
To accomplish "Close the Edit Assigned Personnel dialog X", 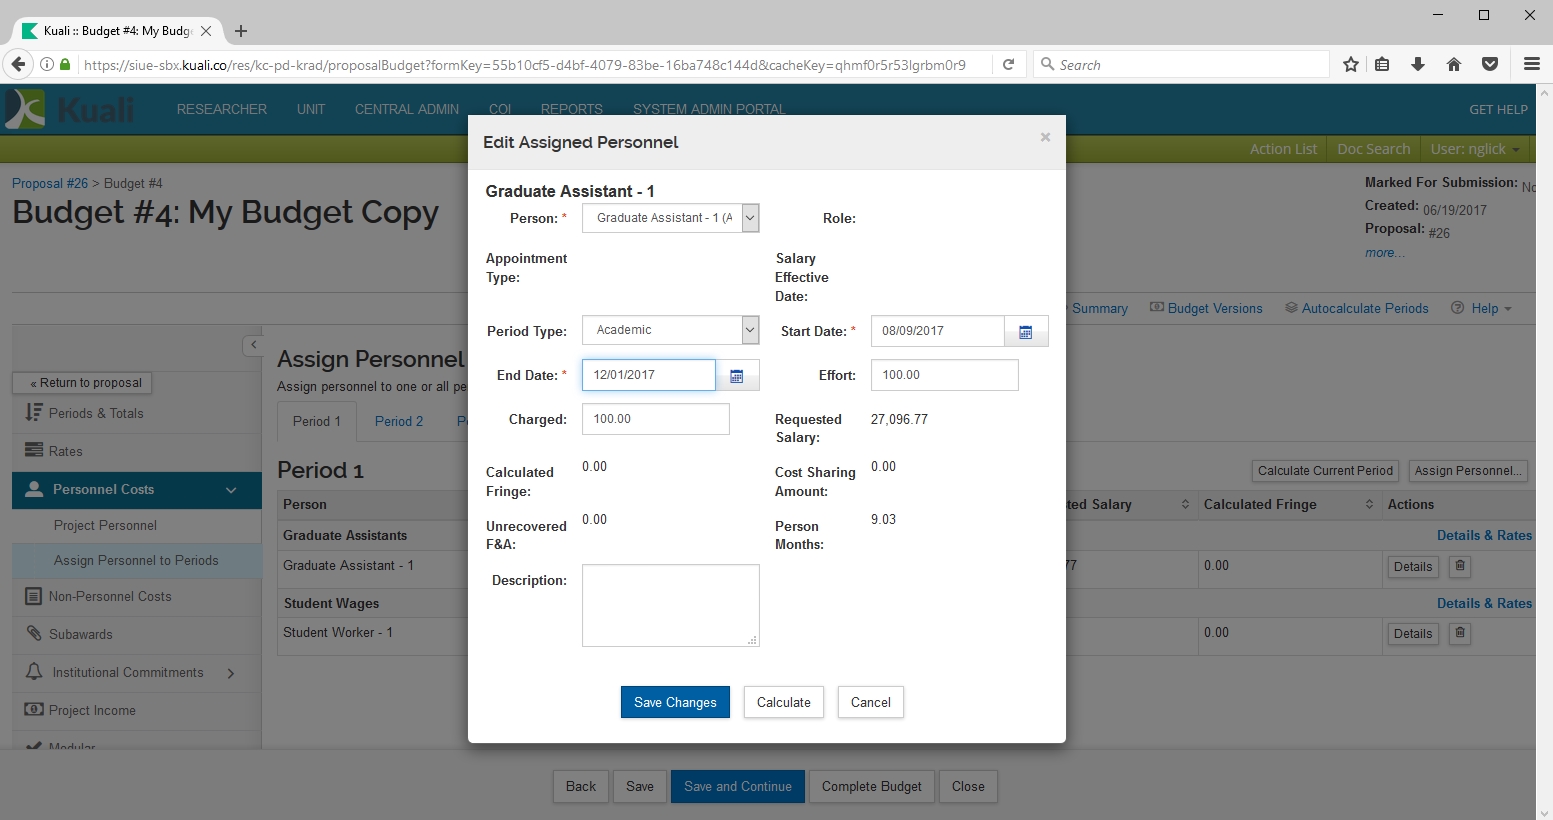I will point(1045,138).
